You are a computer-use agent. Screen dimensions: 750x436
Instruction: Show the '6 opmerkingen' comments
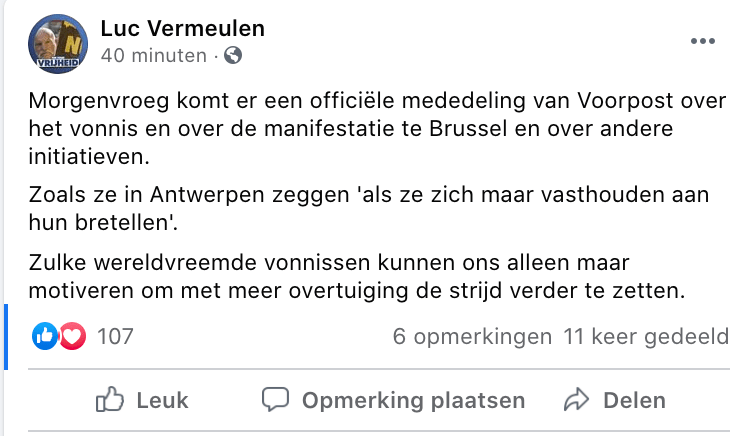[x=472, y=337]
